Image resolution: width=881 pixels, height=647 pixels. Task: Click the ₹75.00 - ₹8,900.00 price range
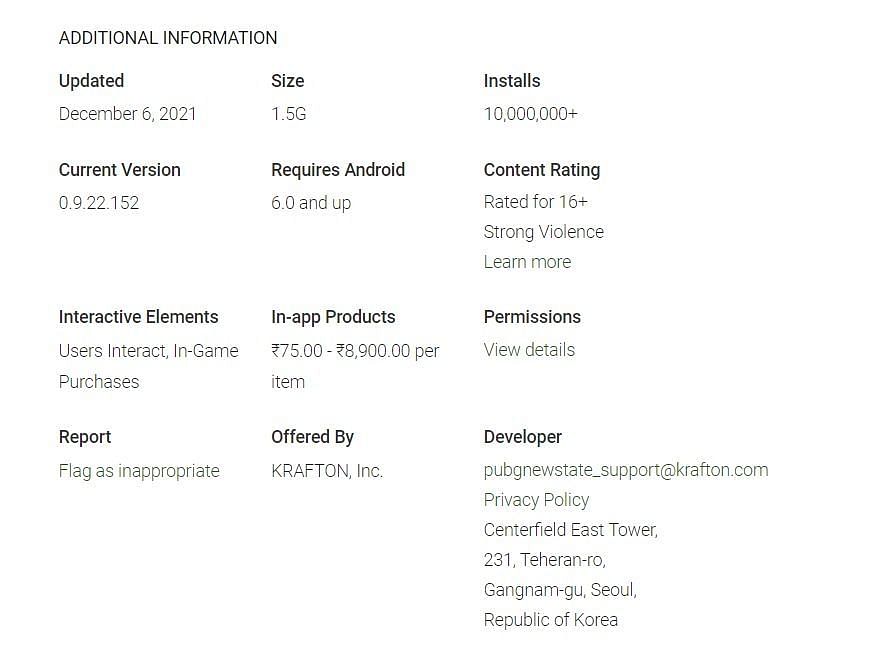[355, 351]
